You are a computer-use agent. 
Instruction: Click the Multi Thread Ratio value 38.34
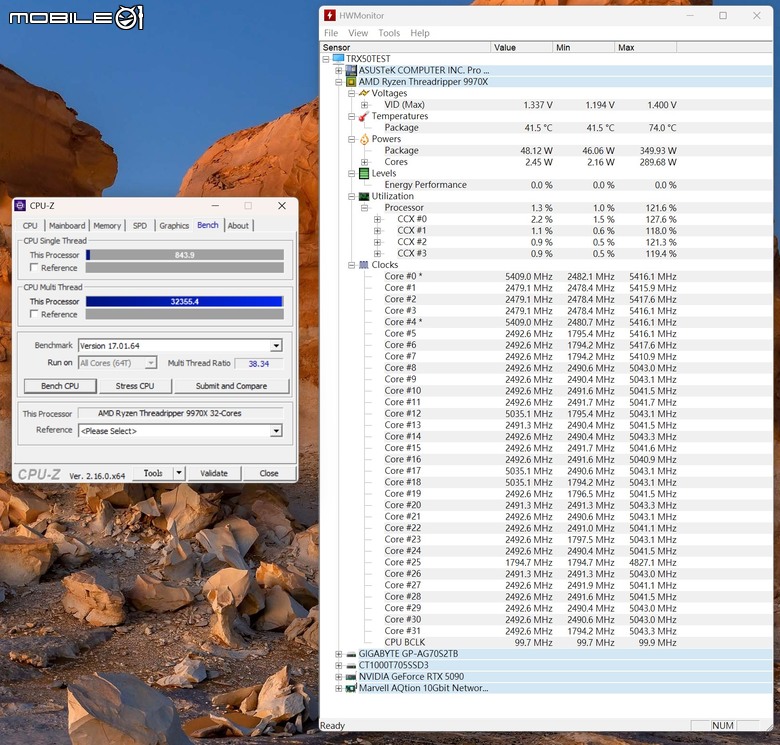259,364
